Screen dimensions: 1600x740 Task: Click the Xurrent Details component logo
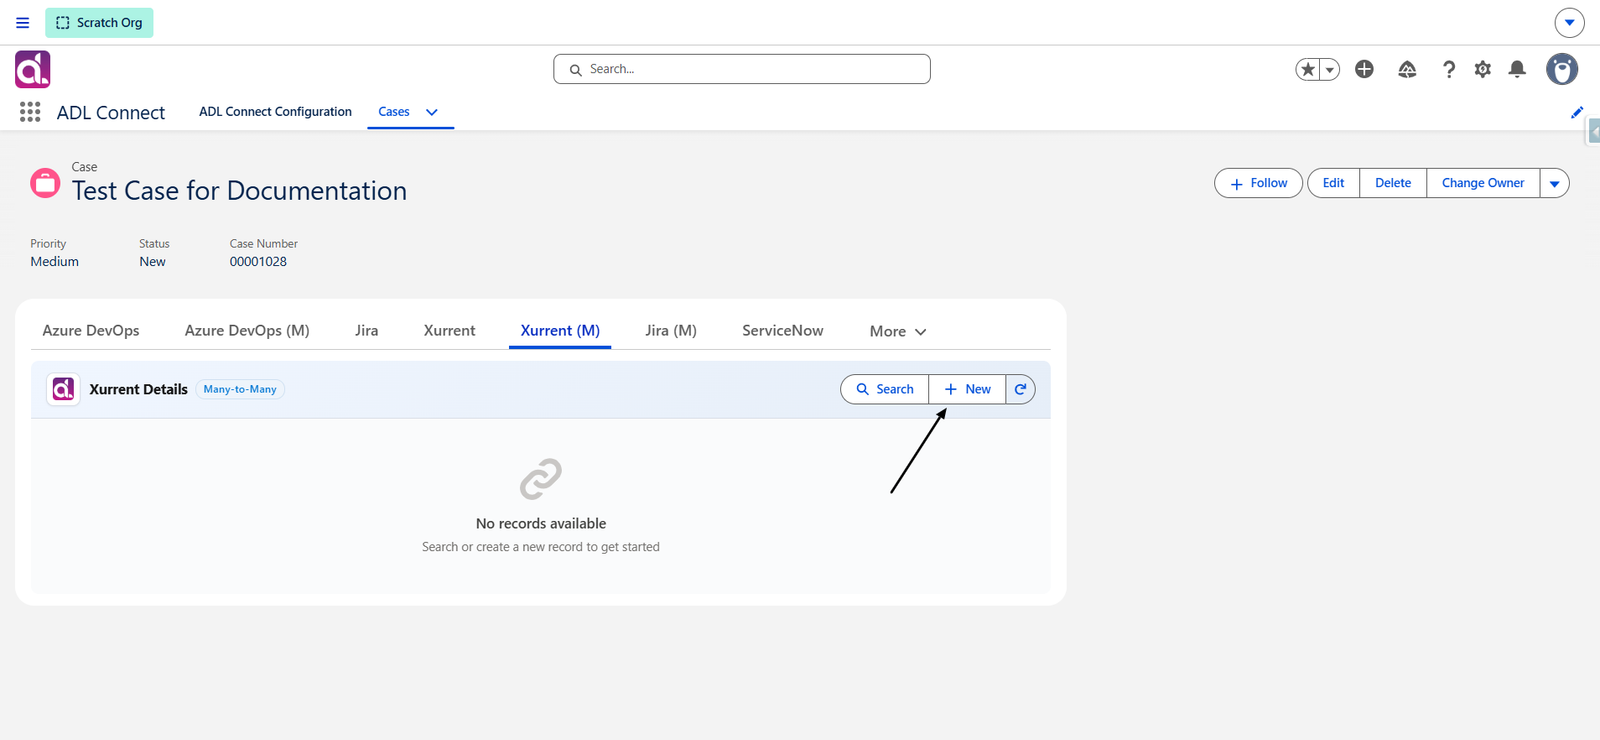63,389
